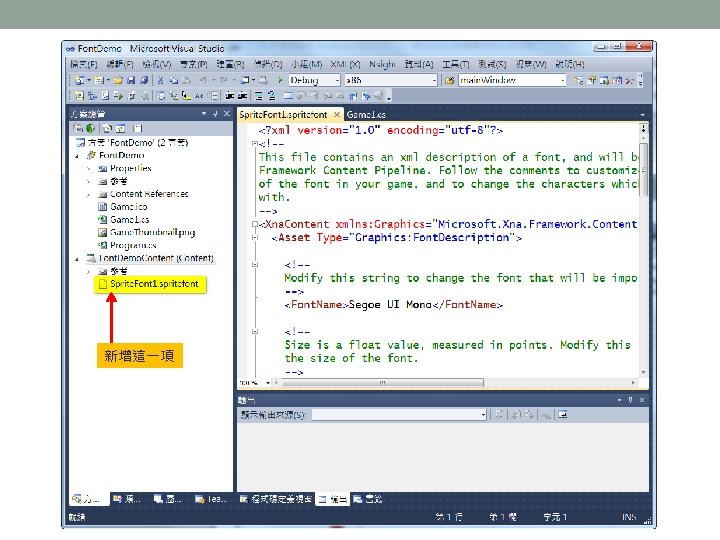Expand the Properties folder node
Image resolution: width=720 pixels, height=540 pixels.
89,169
